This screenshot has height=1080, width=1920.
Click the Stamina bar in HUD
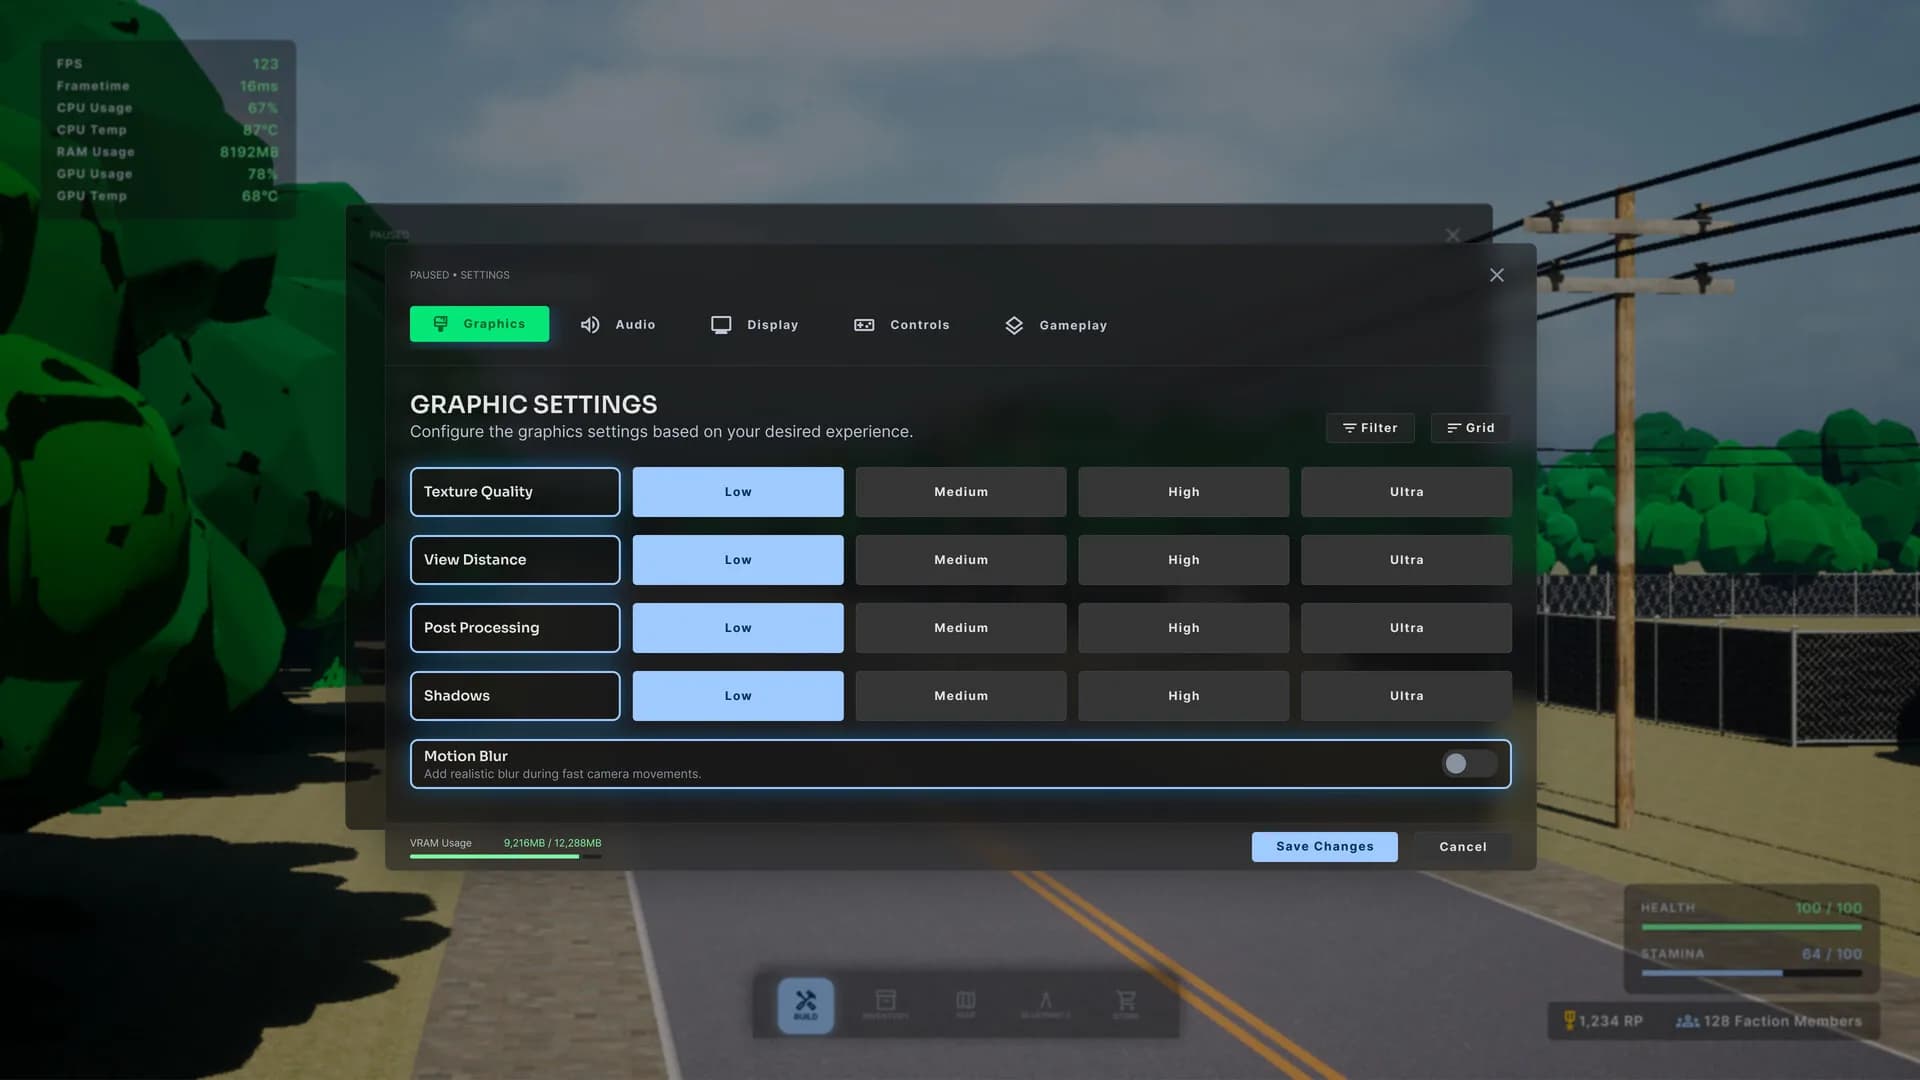1751,973
